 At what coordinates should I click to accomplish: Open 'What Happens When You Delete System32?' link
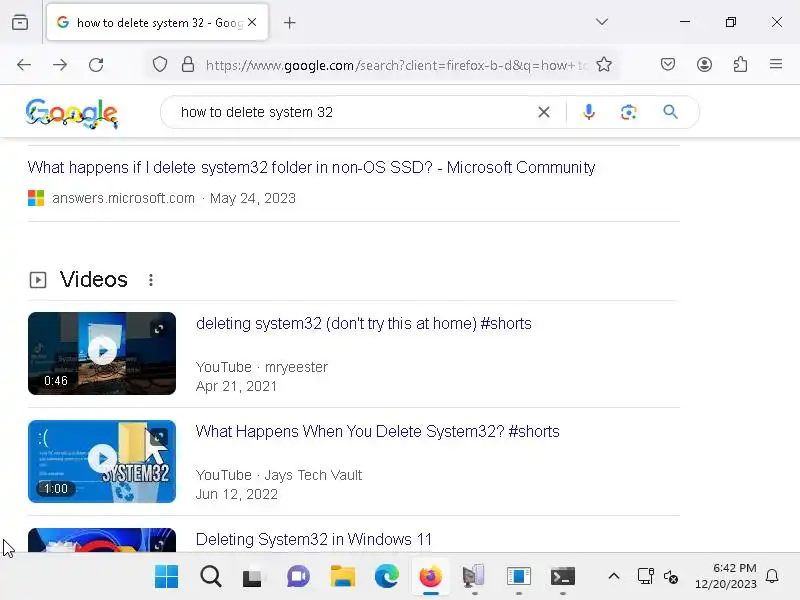pyautogui.click(x=378, y=432)
